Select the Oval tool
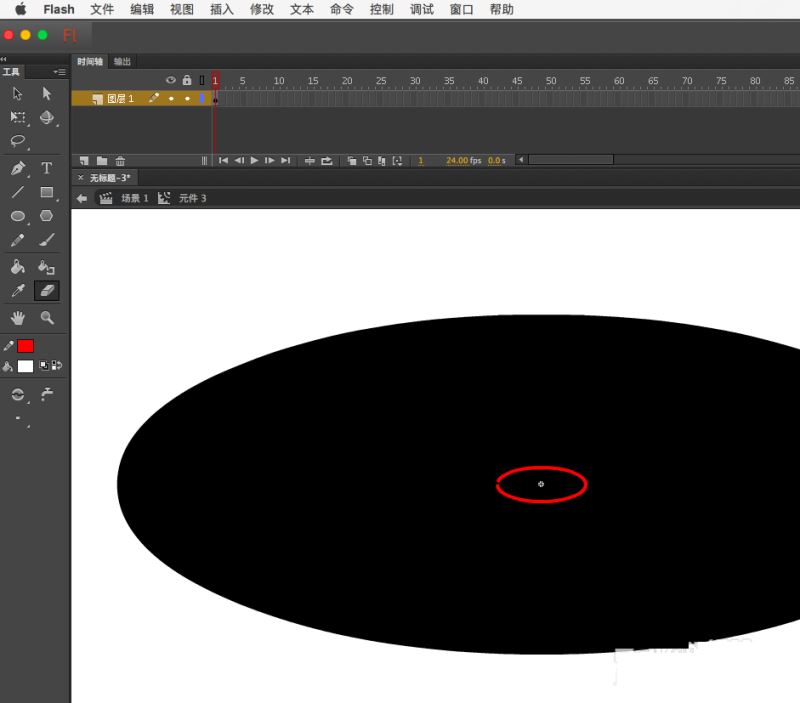This screenshot has height=703, width=800. [18, 216]
